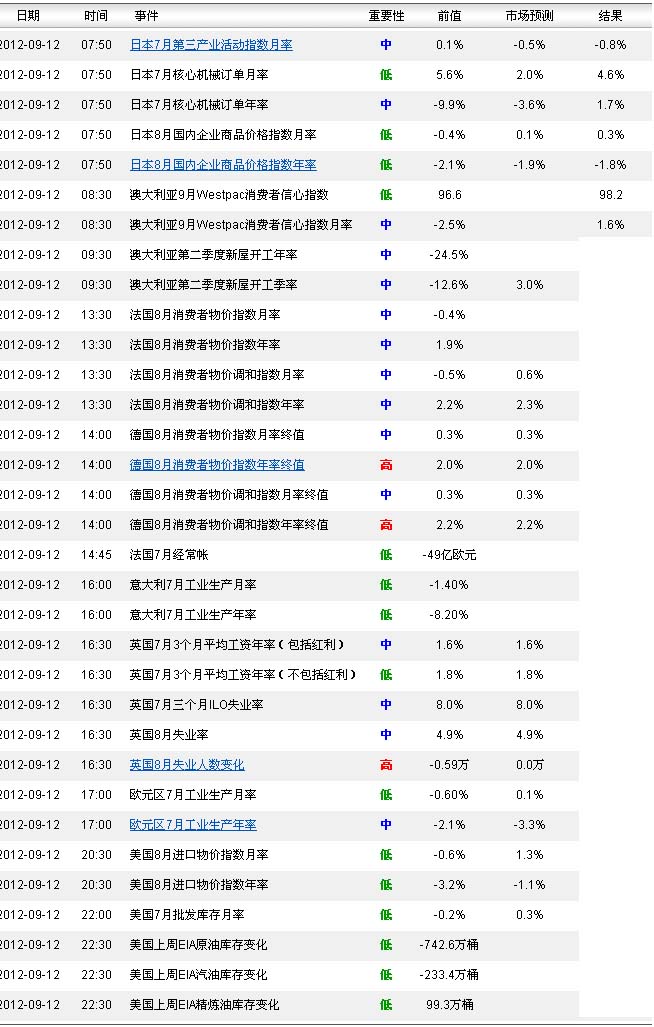654x1027 pixels.
Task: Select 美国8月进口物价指数月率 event text
Action: [x=199, y=855]
